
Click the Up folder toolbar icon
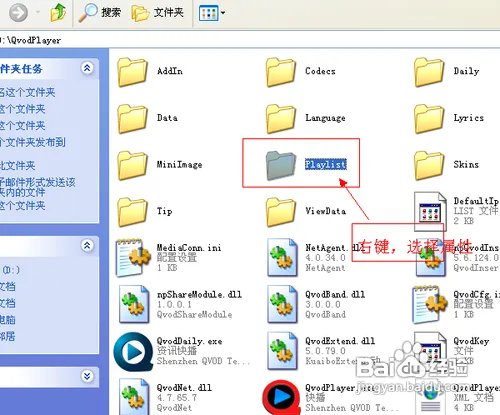pyautogui.click(x=58, y=12)
